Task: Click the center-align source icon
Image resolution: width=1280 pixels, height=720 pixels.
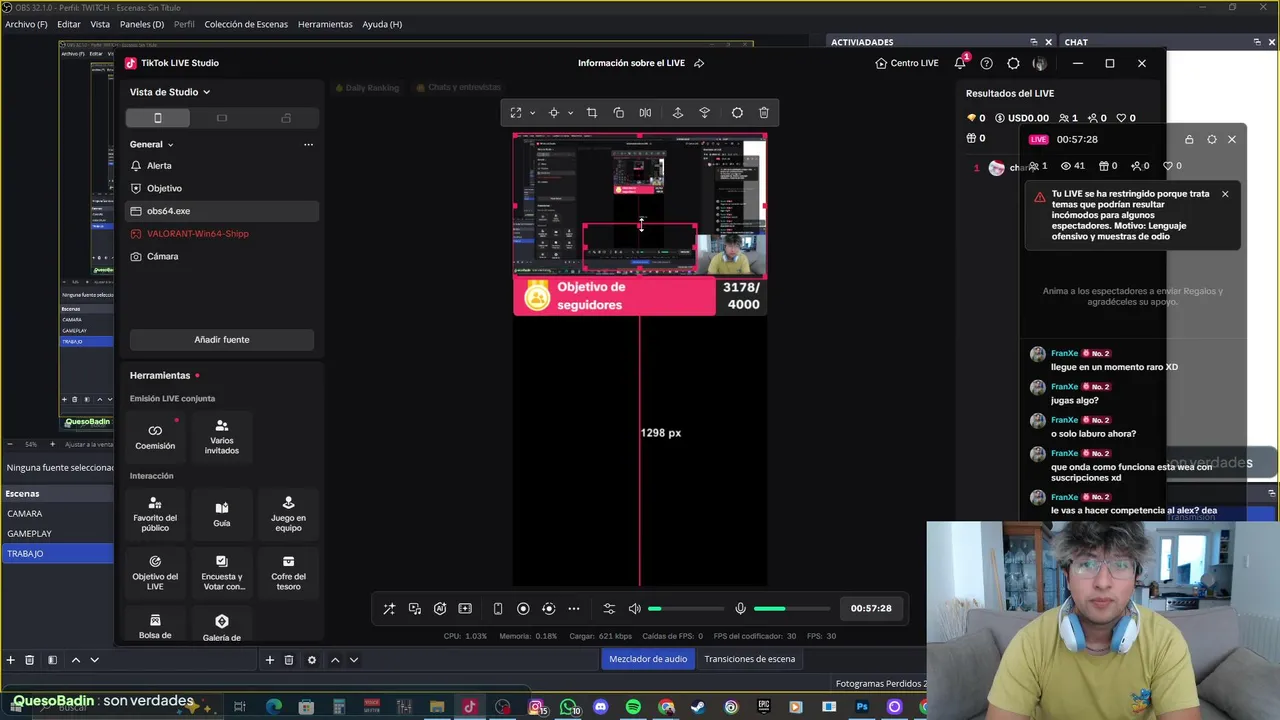Action: (x=554, y=113)
